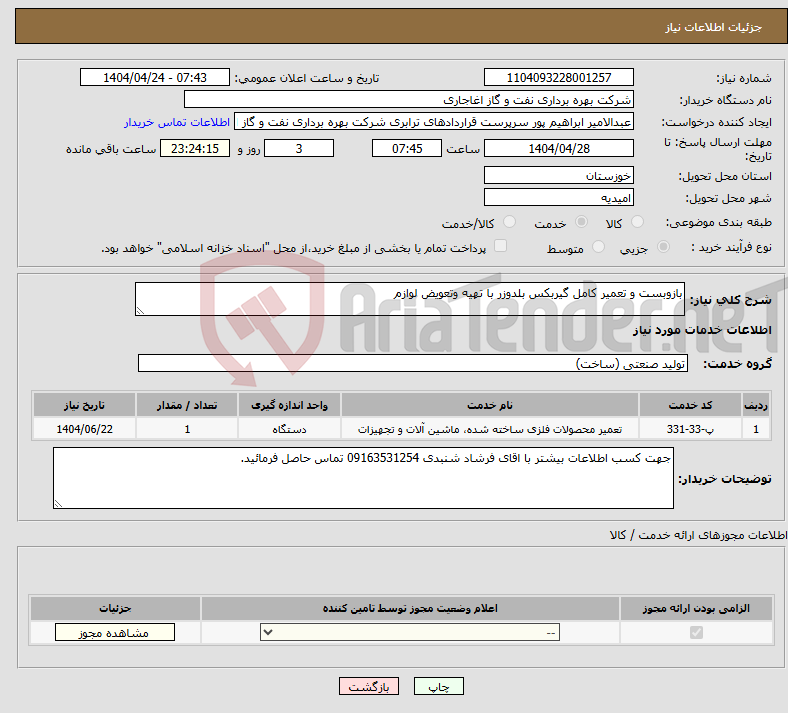Click the کد خدمت column header
The image size is (788, 713).
pos(691,405)
